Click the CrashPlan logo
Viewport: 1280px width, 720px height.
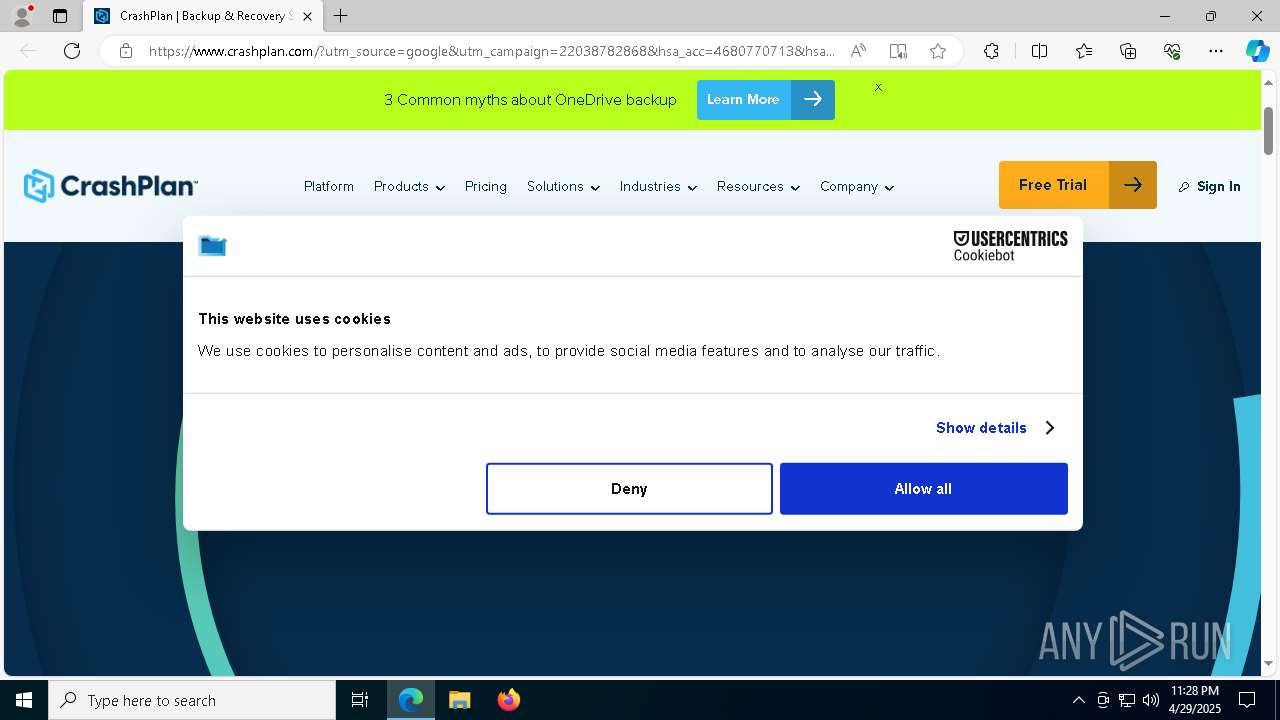110,186
